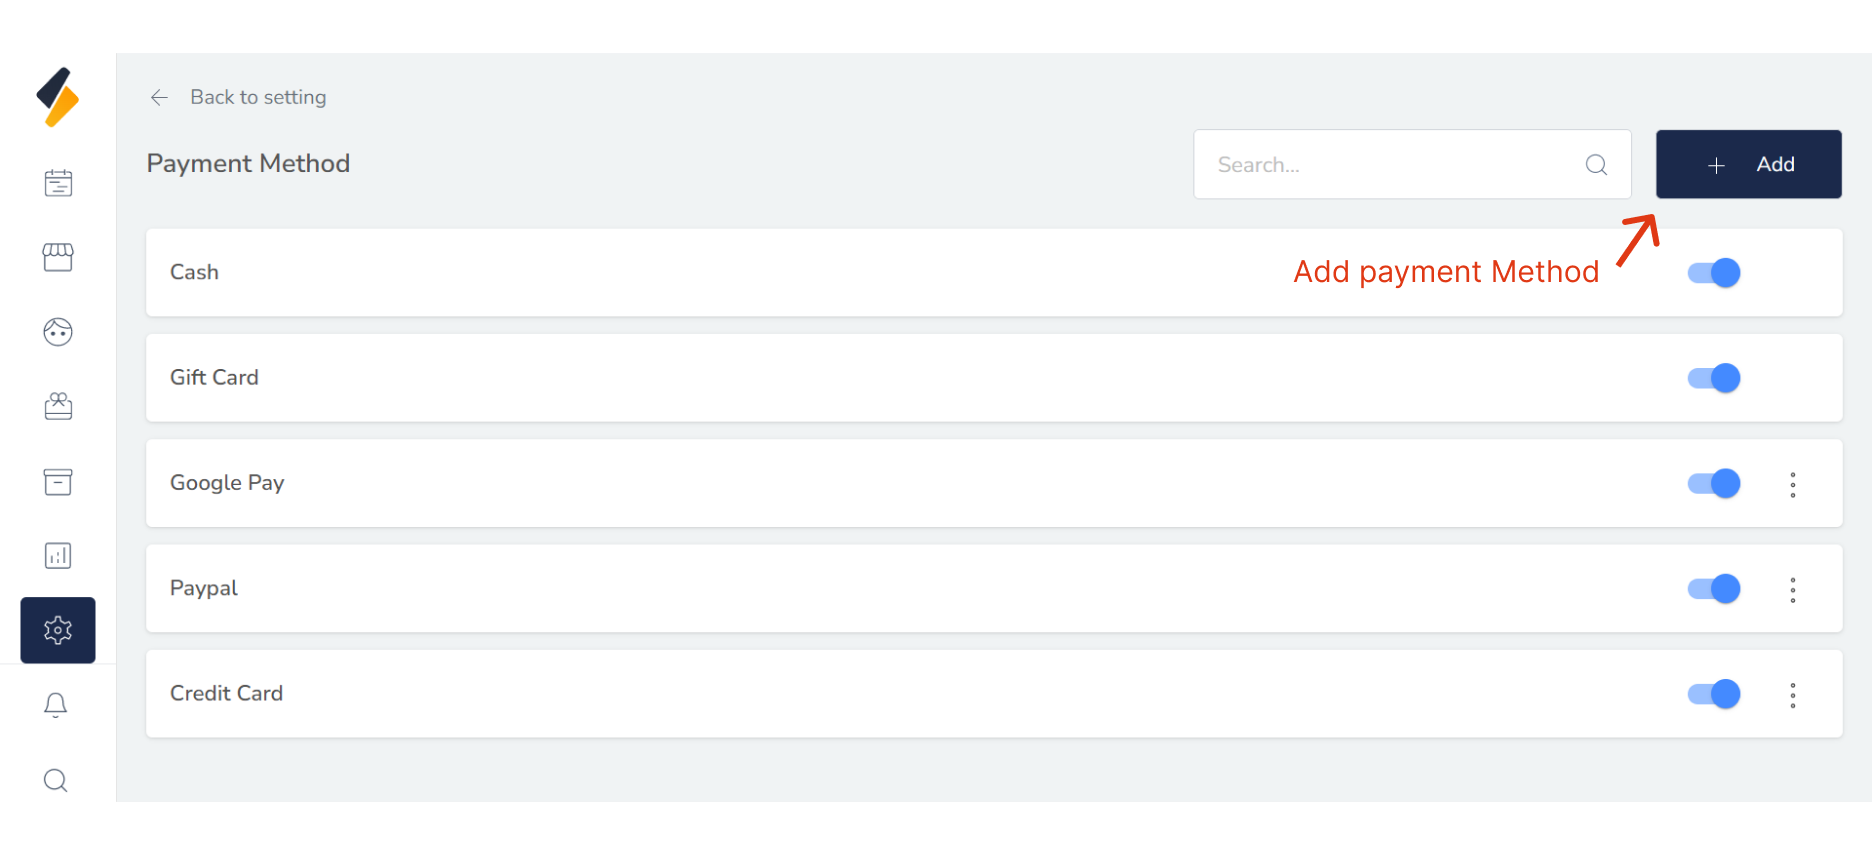The height and width of the screenshot is (855, 1872).
Task: Open notifications with the bell icon
Action: (x=57, y=704)
